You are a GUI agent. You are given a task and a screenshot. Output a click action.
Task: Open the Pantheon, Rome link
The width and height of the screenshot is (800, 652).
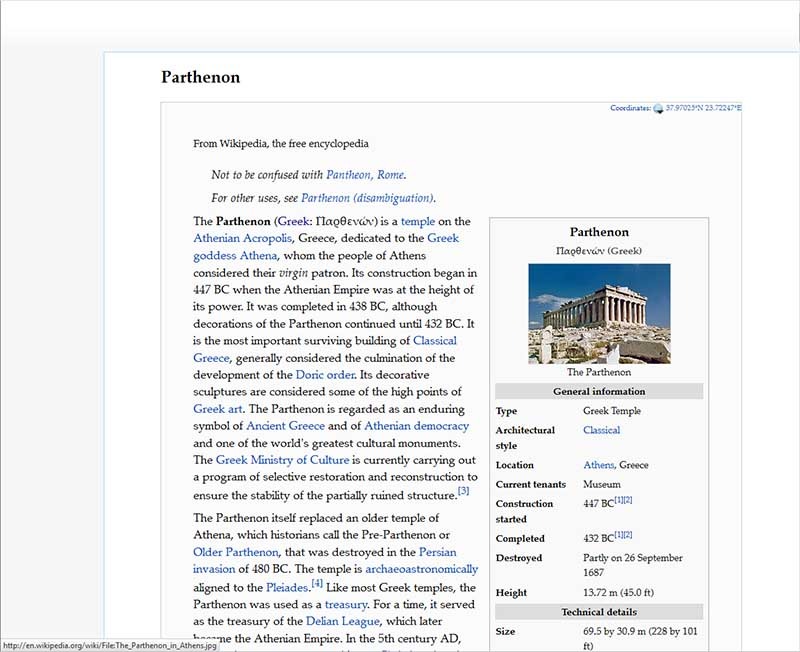point(365,174)
